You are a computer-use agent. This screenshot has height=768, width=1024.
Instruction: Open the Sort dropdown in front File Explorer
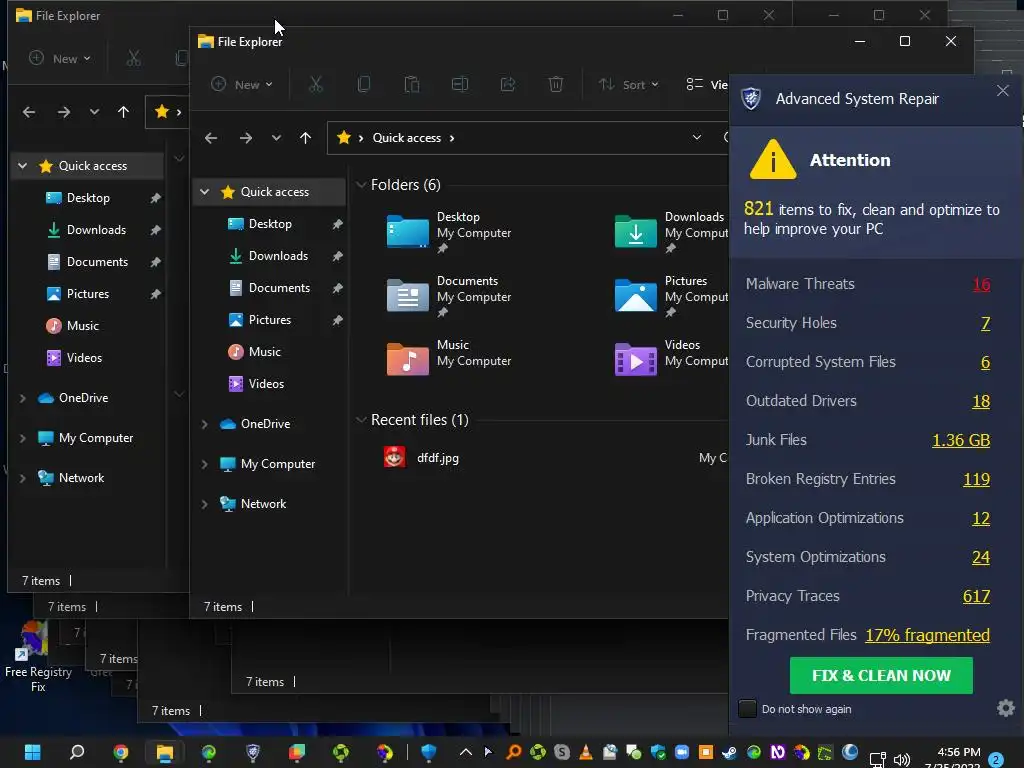pyautogui.click(x=629, y=84)
